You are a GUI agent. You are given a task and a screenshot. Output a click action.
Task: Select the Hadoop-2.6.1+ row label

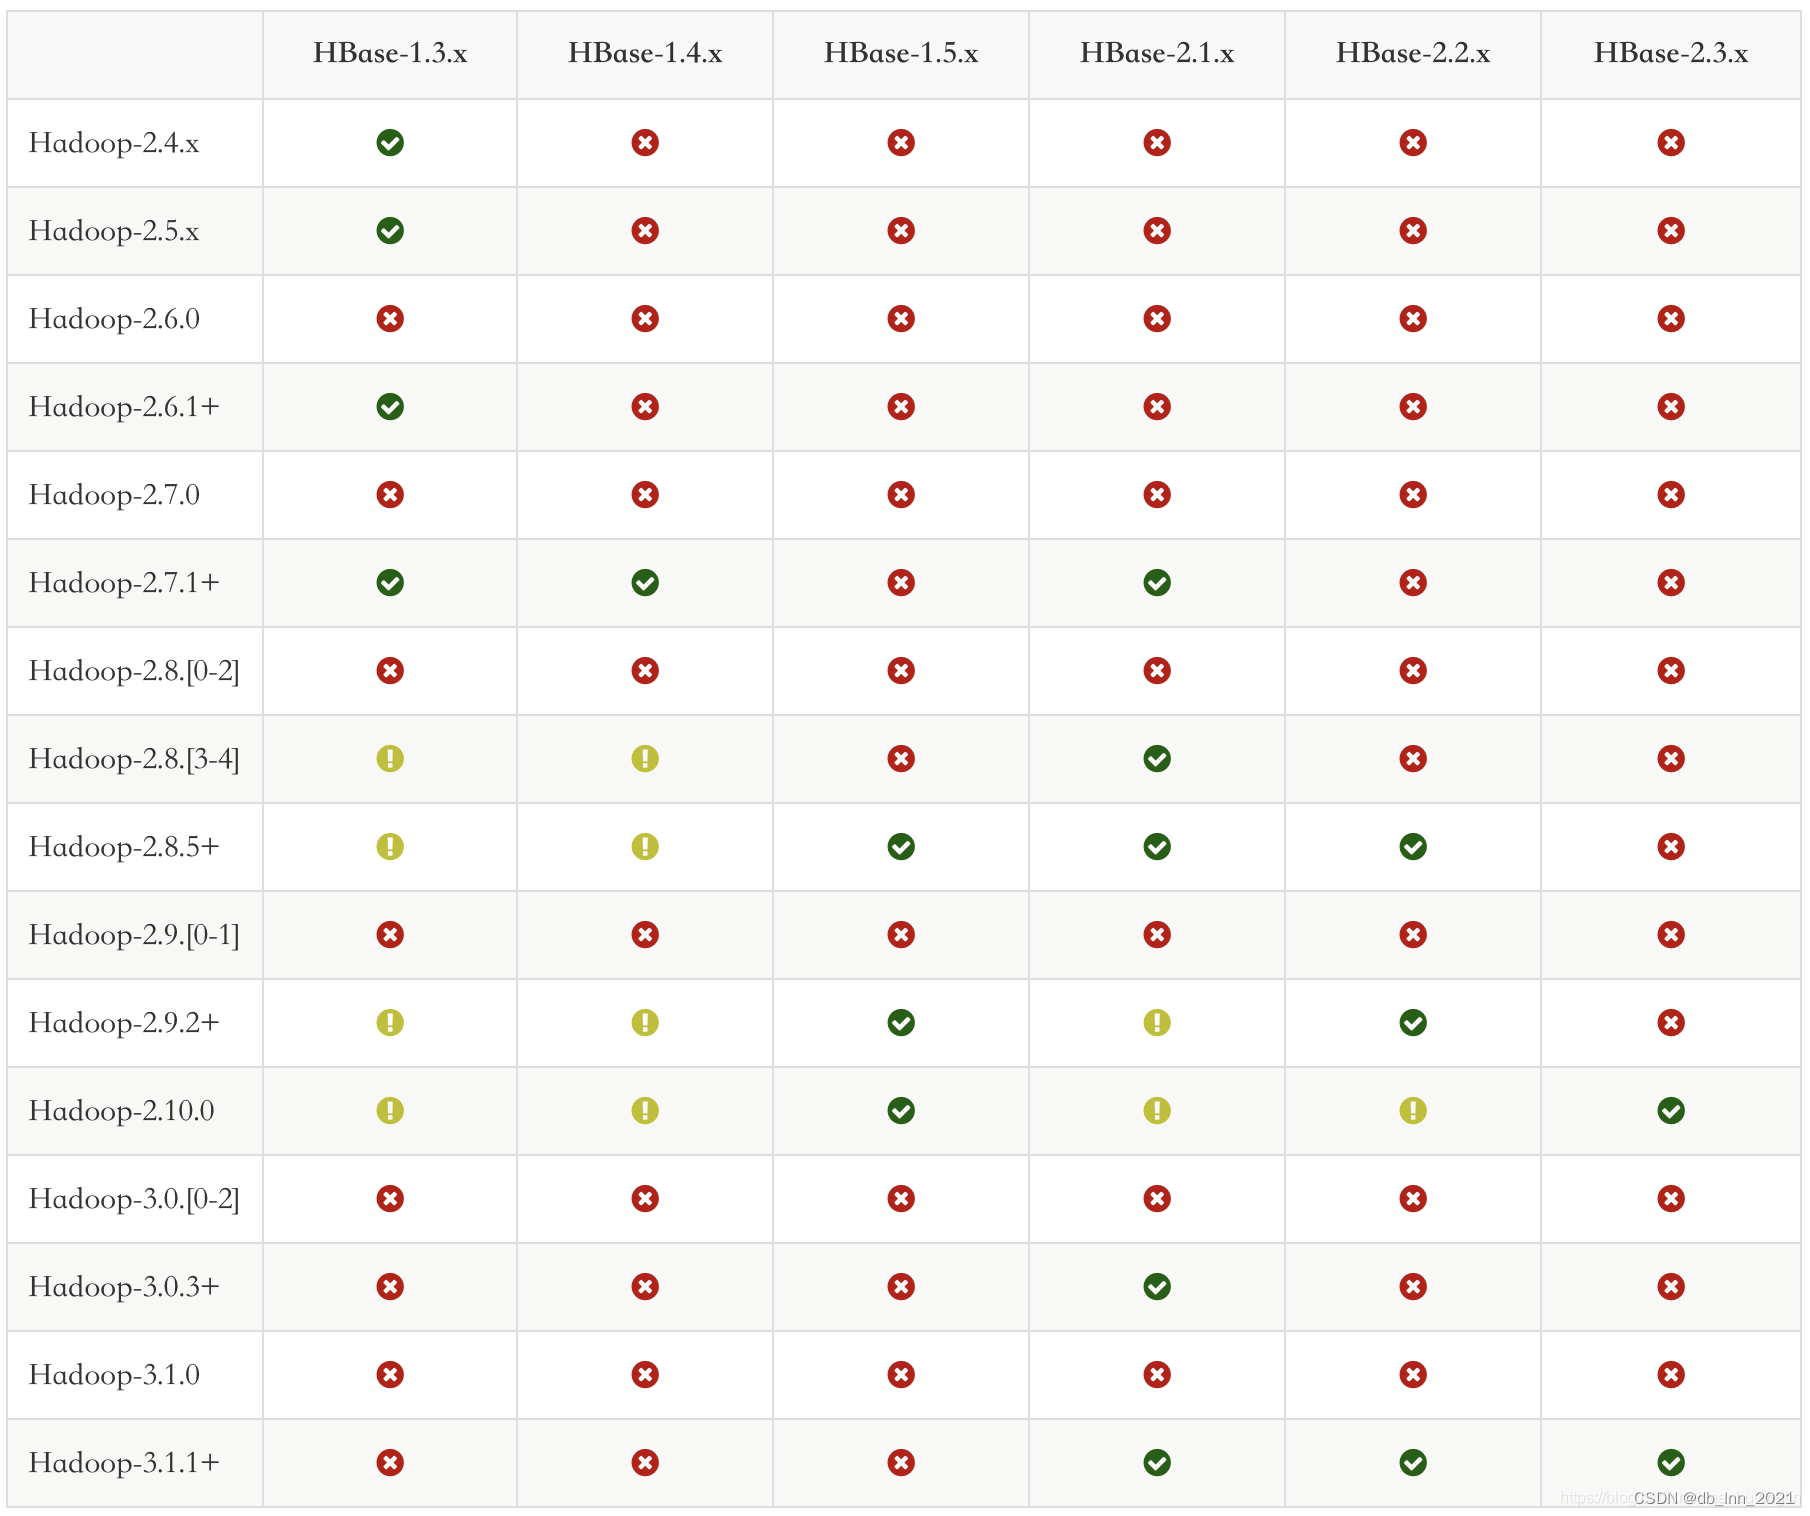pos(124,407)
